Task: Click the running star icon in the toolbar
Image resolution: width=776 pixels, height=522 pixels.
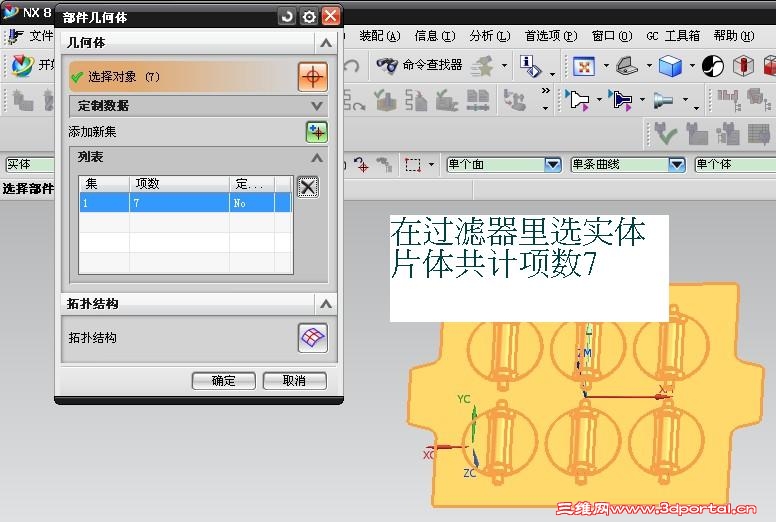Action: [x=483, y=66]
